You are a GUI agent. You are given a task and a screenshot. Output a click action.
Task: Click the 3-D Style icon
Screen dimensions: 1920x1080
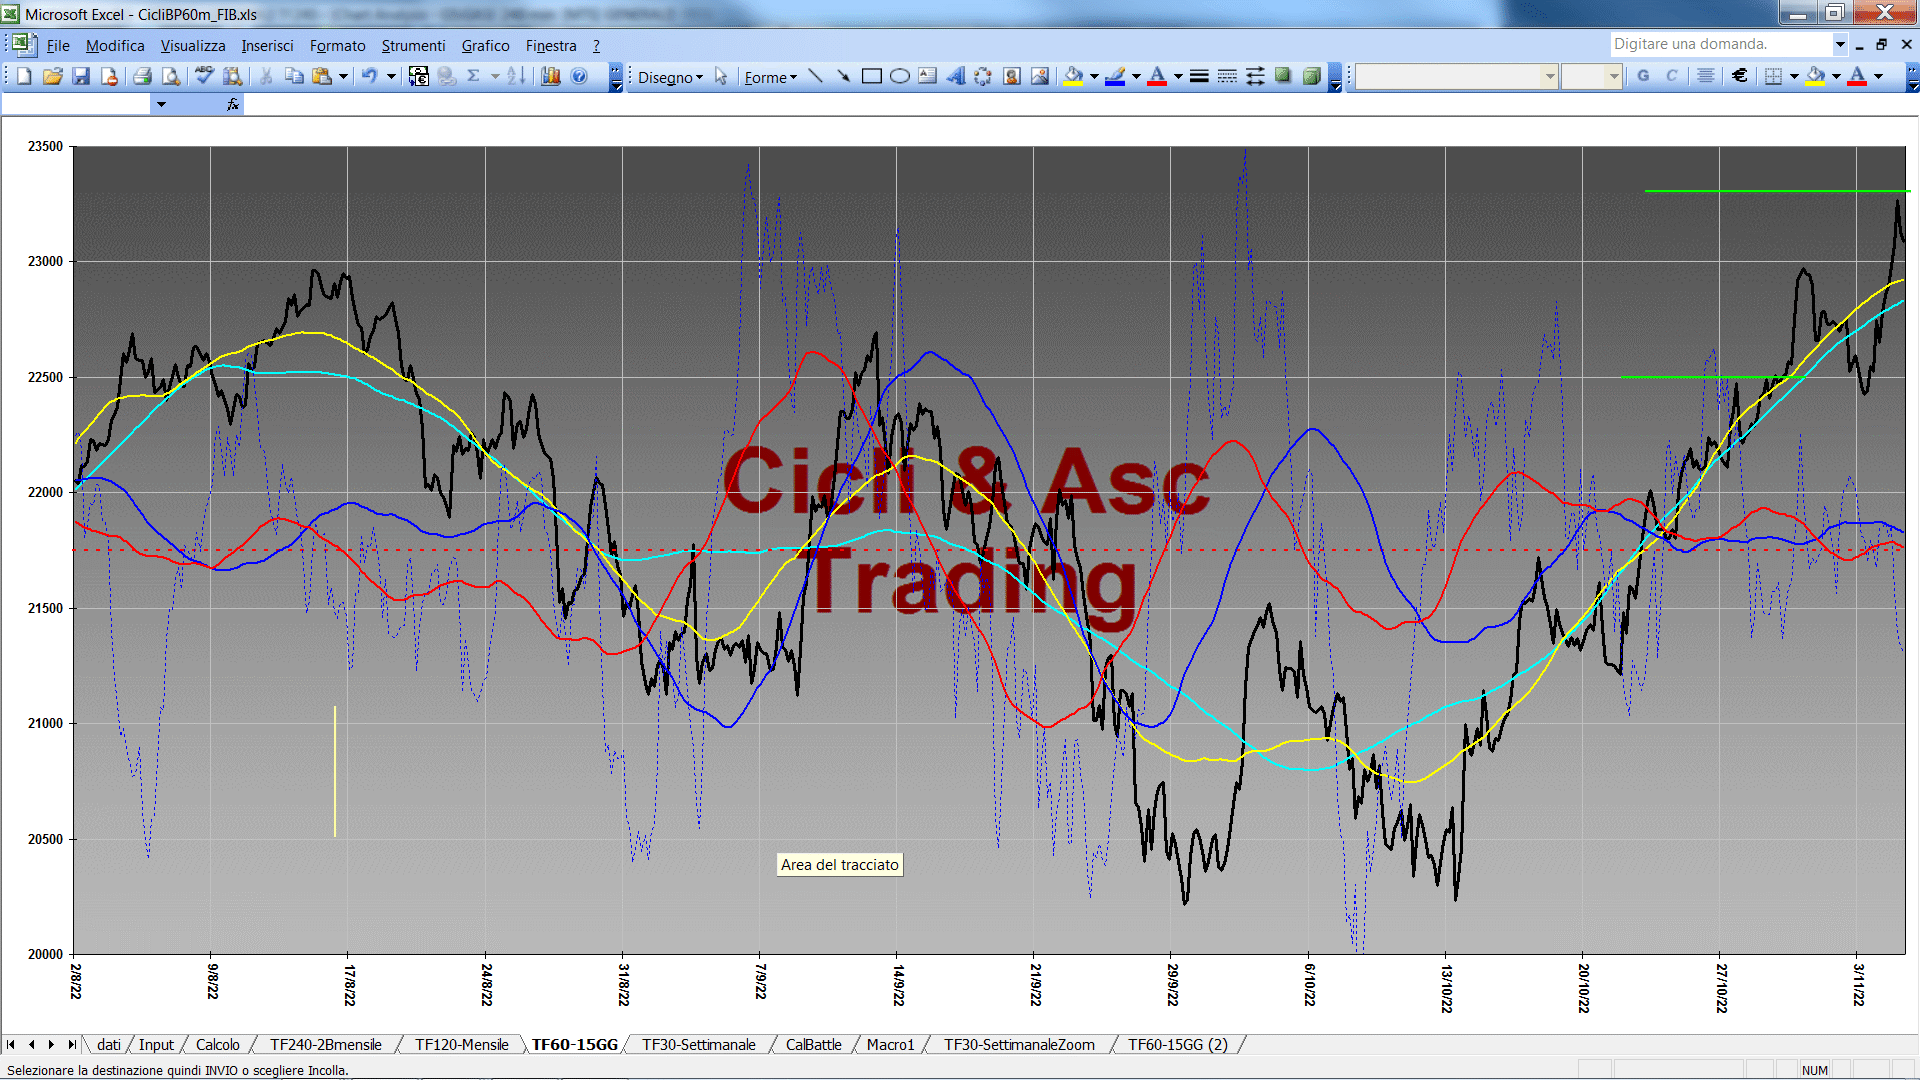(1311, 77)
